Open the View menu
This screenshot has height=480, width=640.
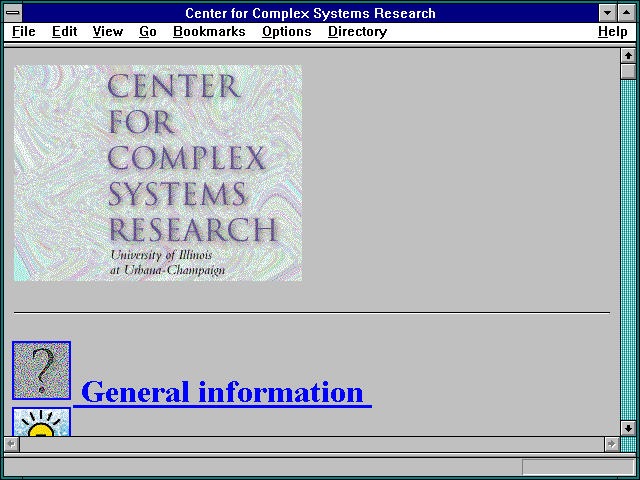pyautogui.click(x=108, y=32)
